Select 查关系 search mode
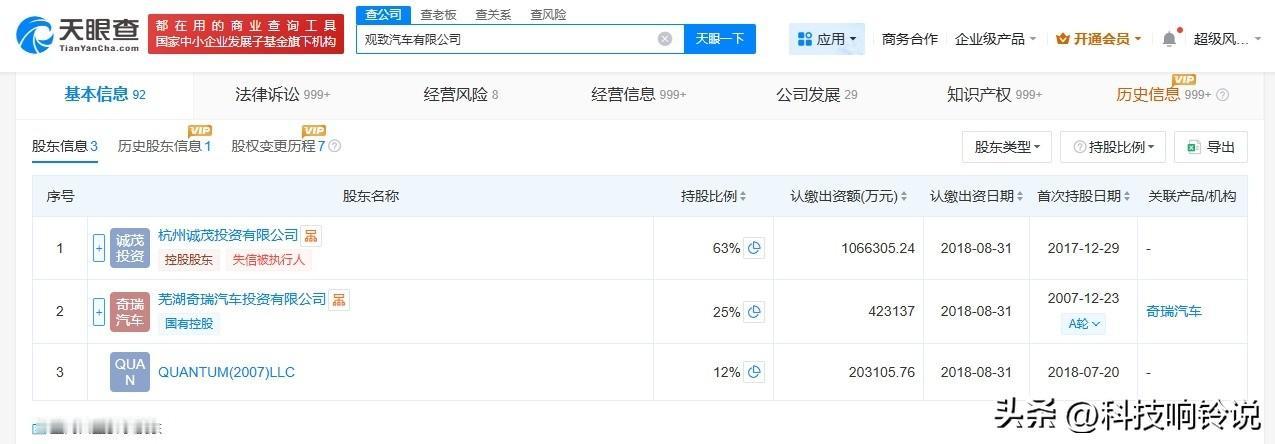 click(493, 14)
